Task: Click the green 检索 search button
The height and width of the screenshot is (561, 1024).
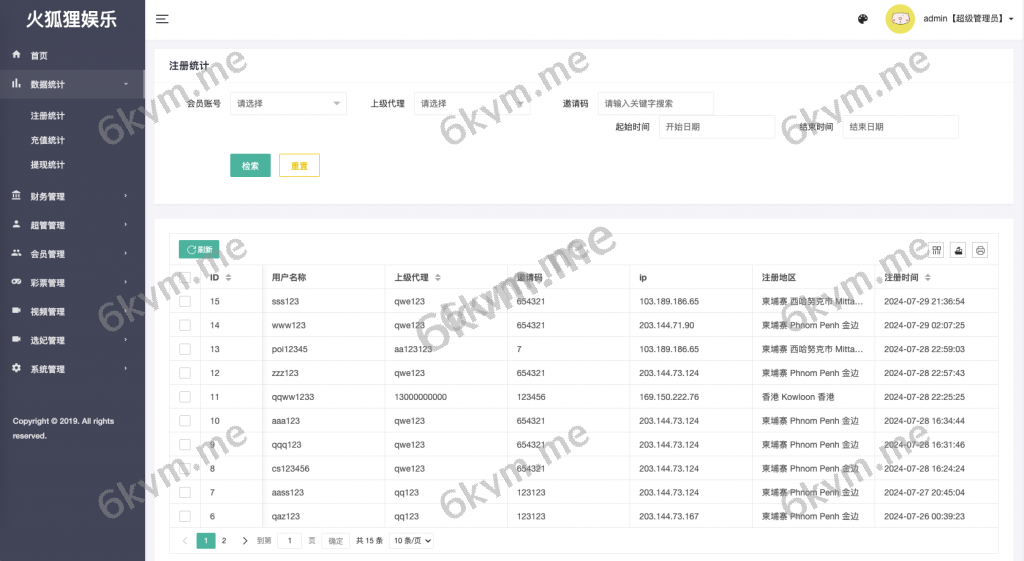Action: click(250, 166)
